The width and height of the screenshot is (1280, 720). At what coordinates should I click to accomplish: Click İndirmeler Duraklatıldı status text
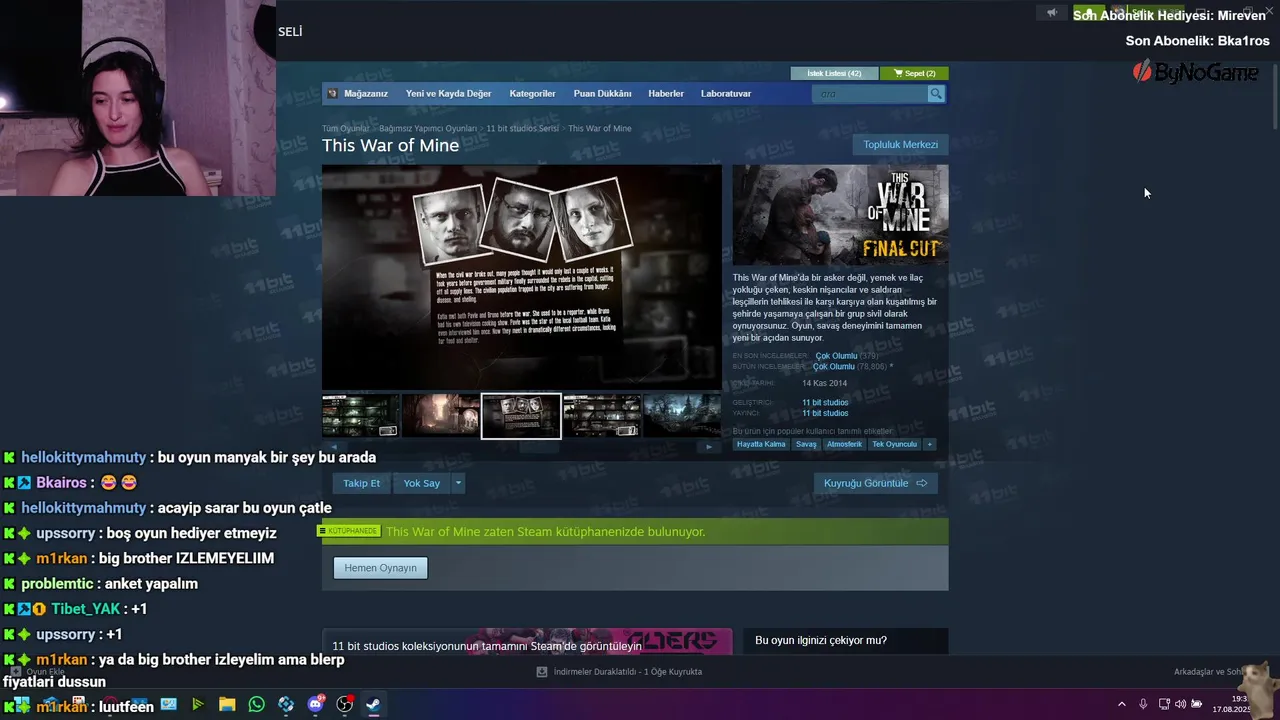[x=627, y=672]
